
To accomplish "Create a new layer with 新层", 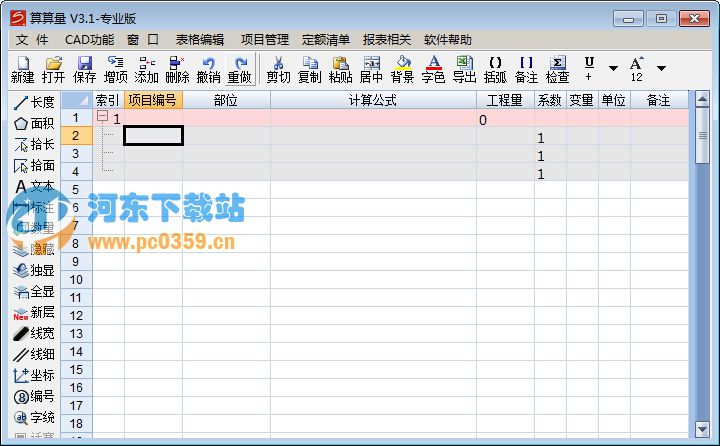I will [x=34, y=312].
